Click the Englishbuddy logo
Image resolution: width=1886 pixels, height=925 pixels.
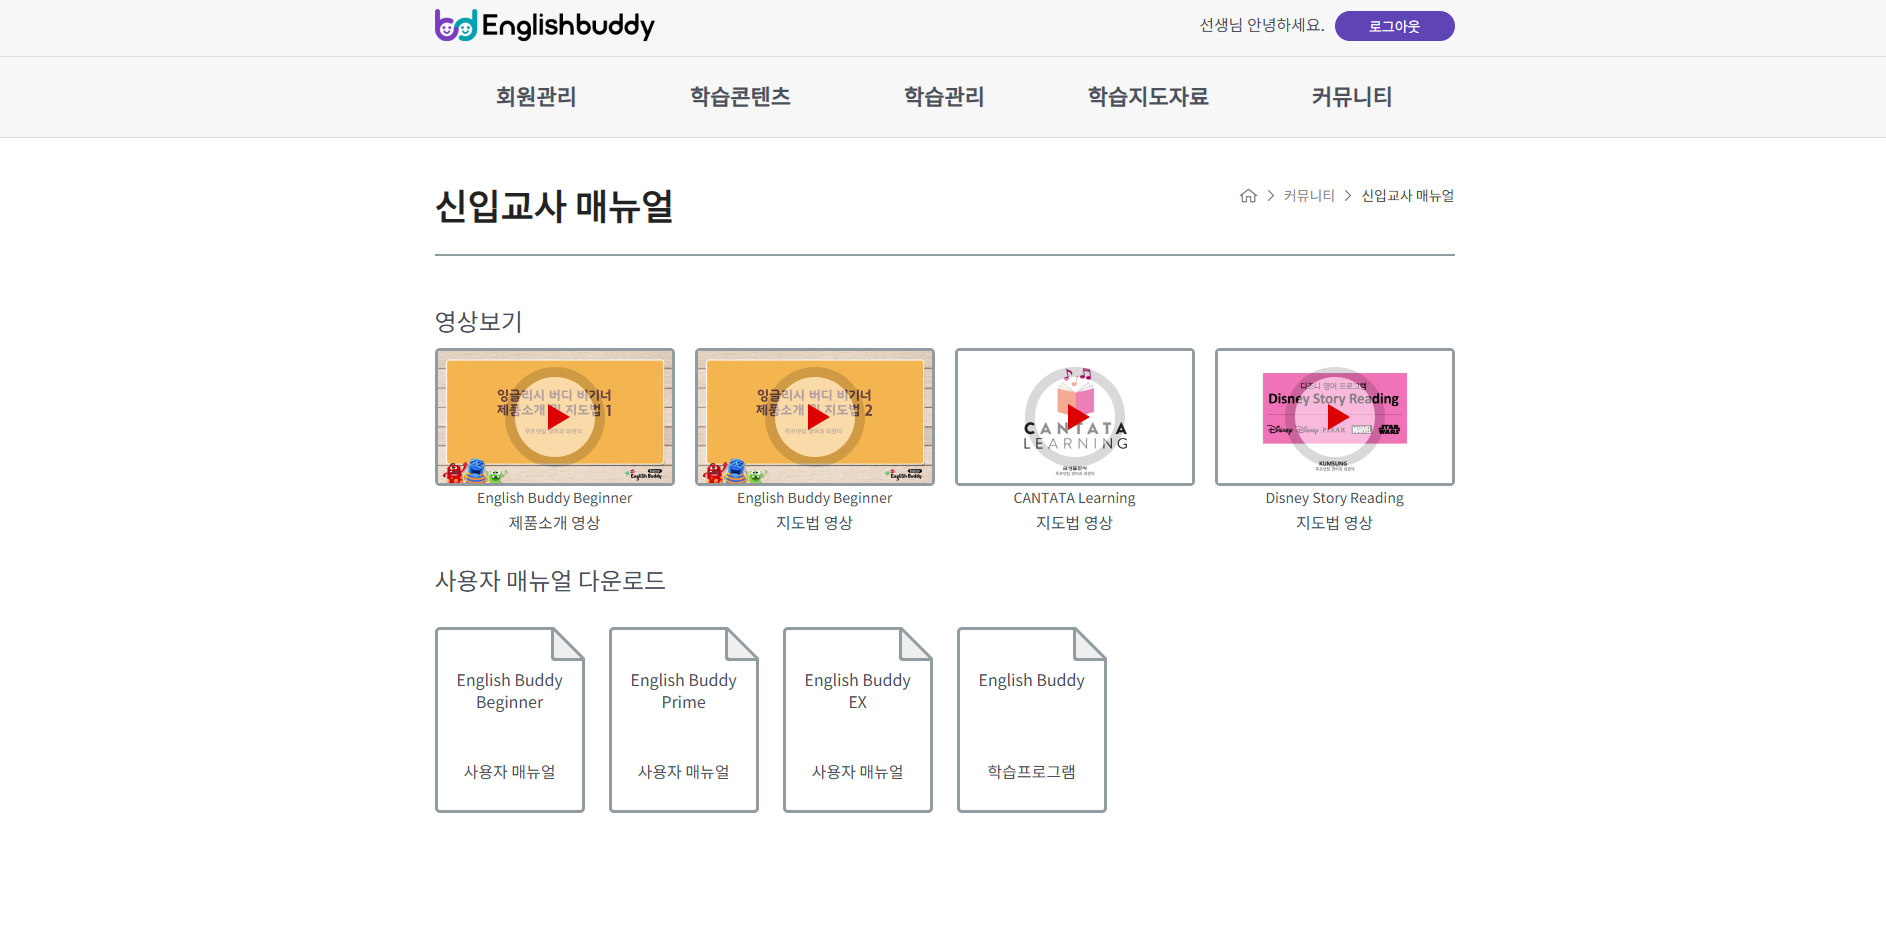click(545, 25)
